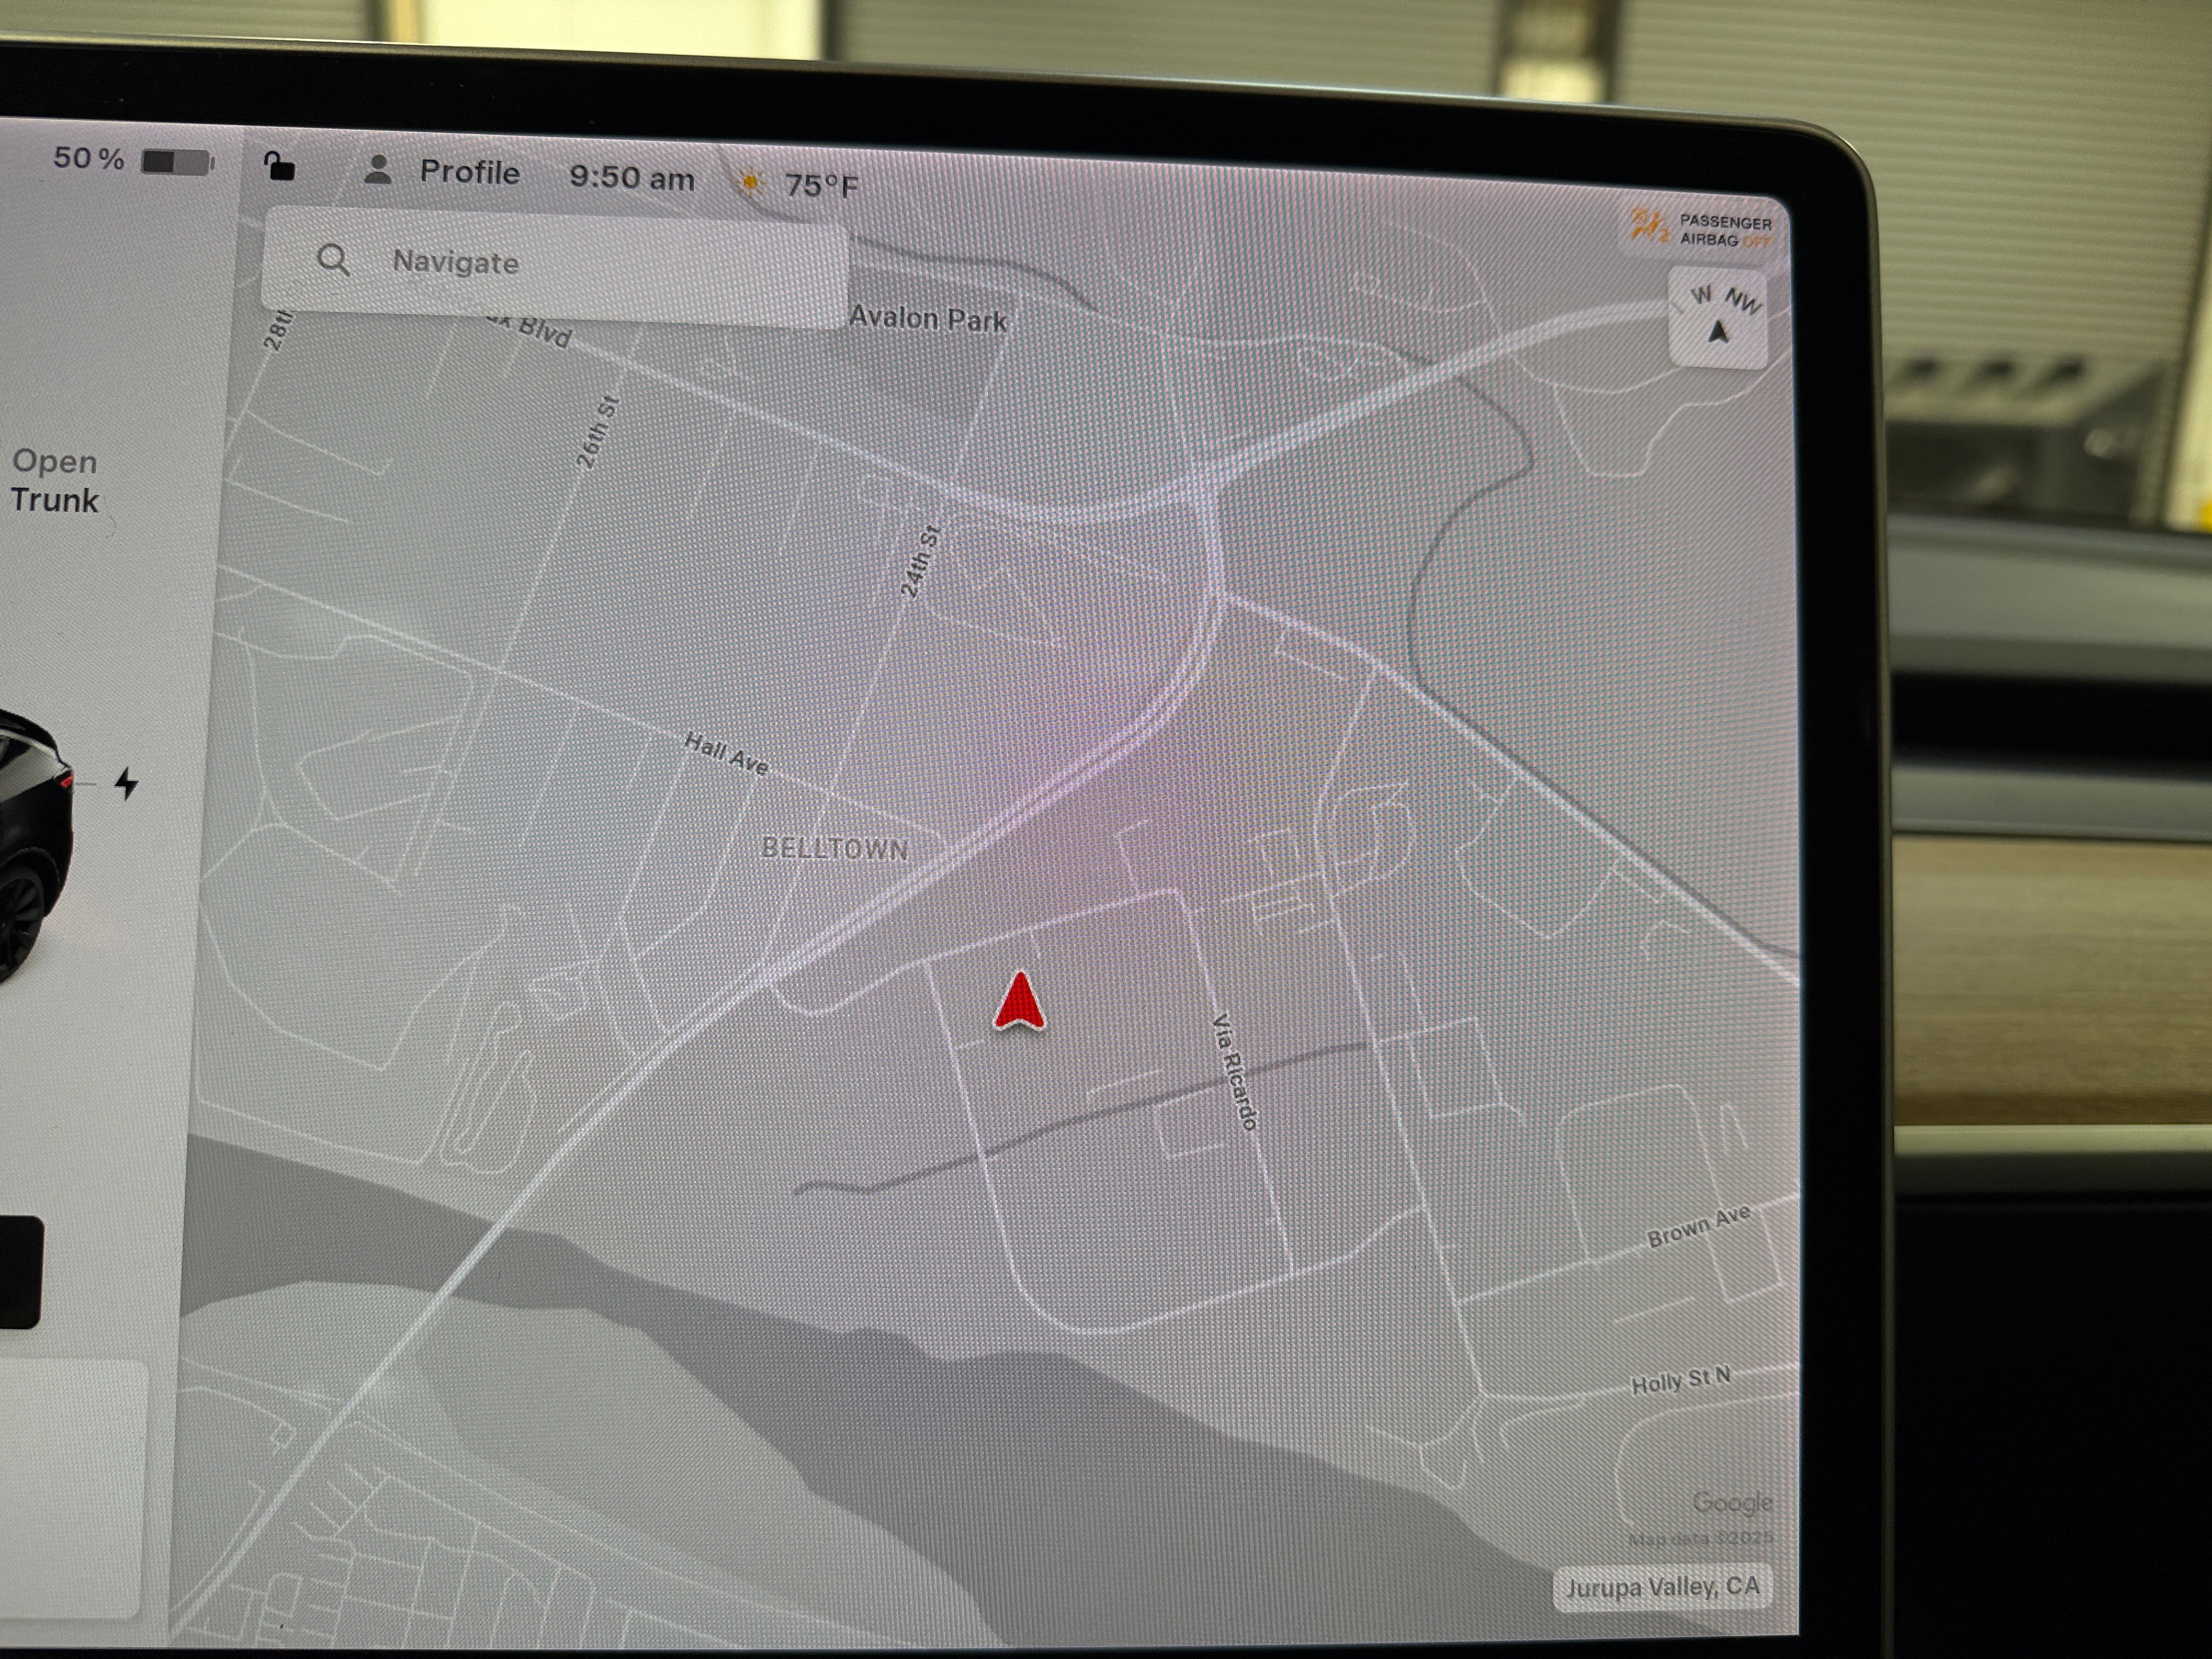Toggle the compass map orientation button

1718,317
